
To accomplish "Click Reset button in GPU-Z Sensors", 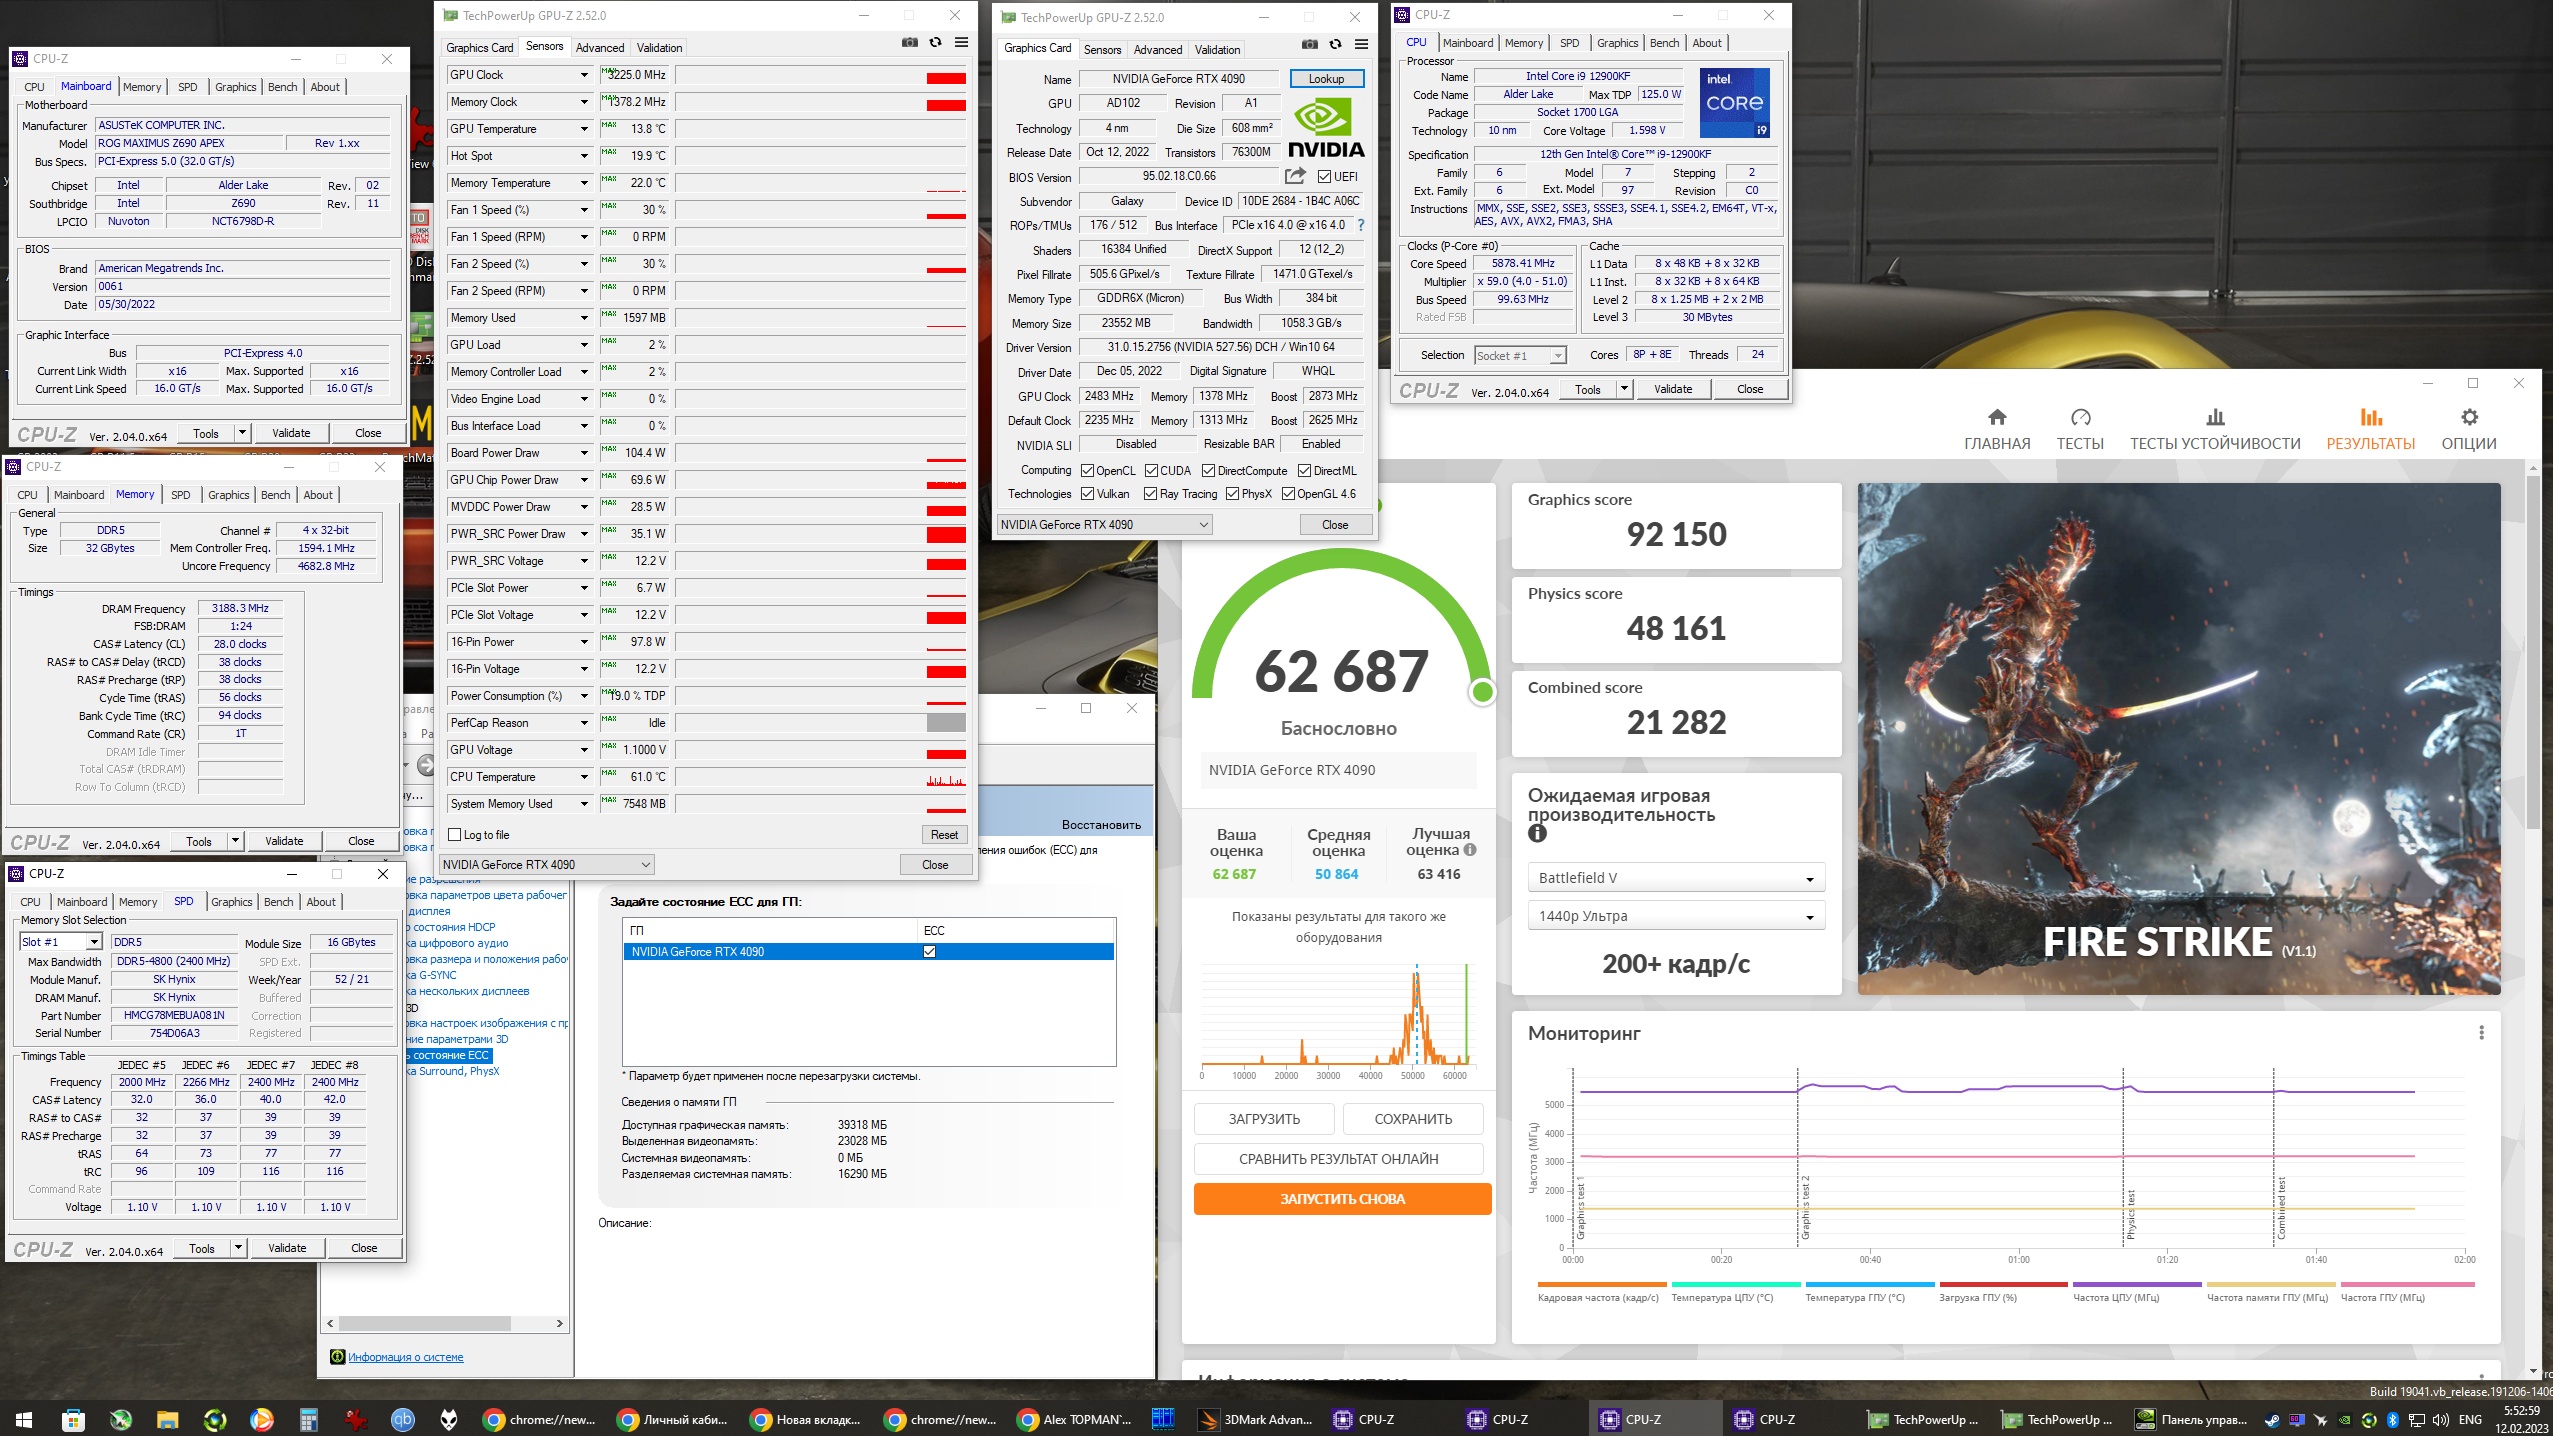I will [944, 835].
